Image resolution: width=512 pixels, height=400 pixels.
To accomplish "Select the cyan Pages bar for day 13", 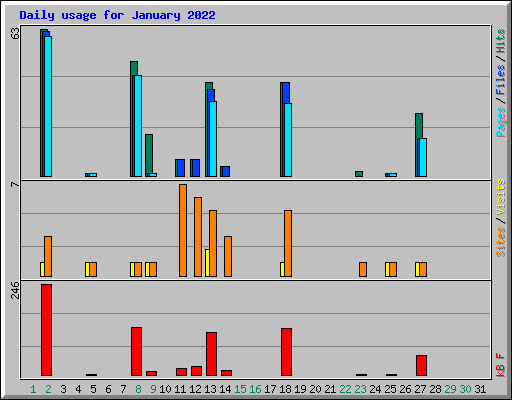I will [213, 139].
